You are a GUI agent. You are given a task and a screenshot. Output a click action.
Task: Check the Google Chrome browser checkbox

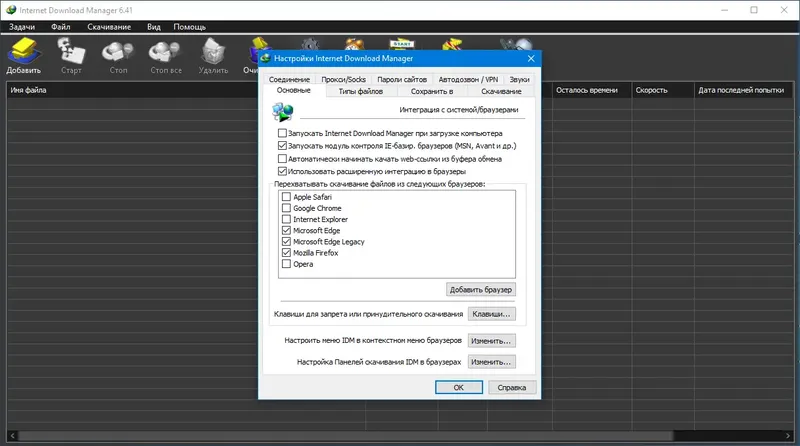(x=286, y=208)
